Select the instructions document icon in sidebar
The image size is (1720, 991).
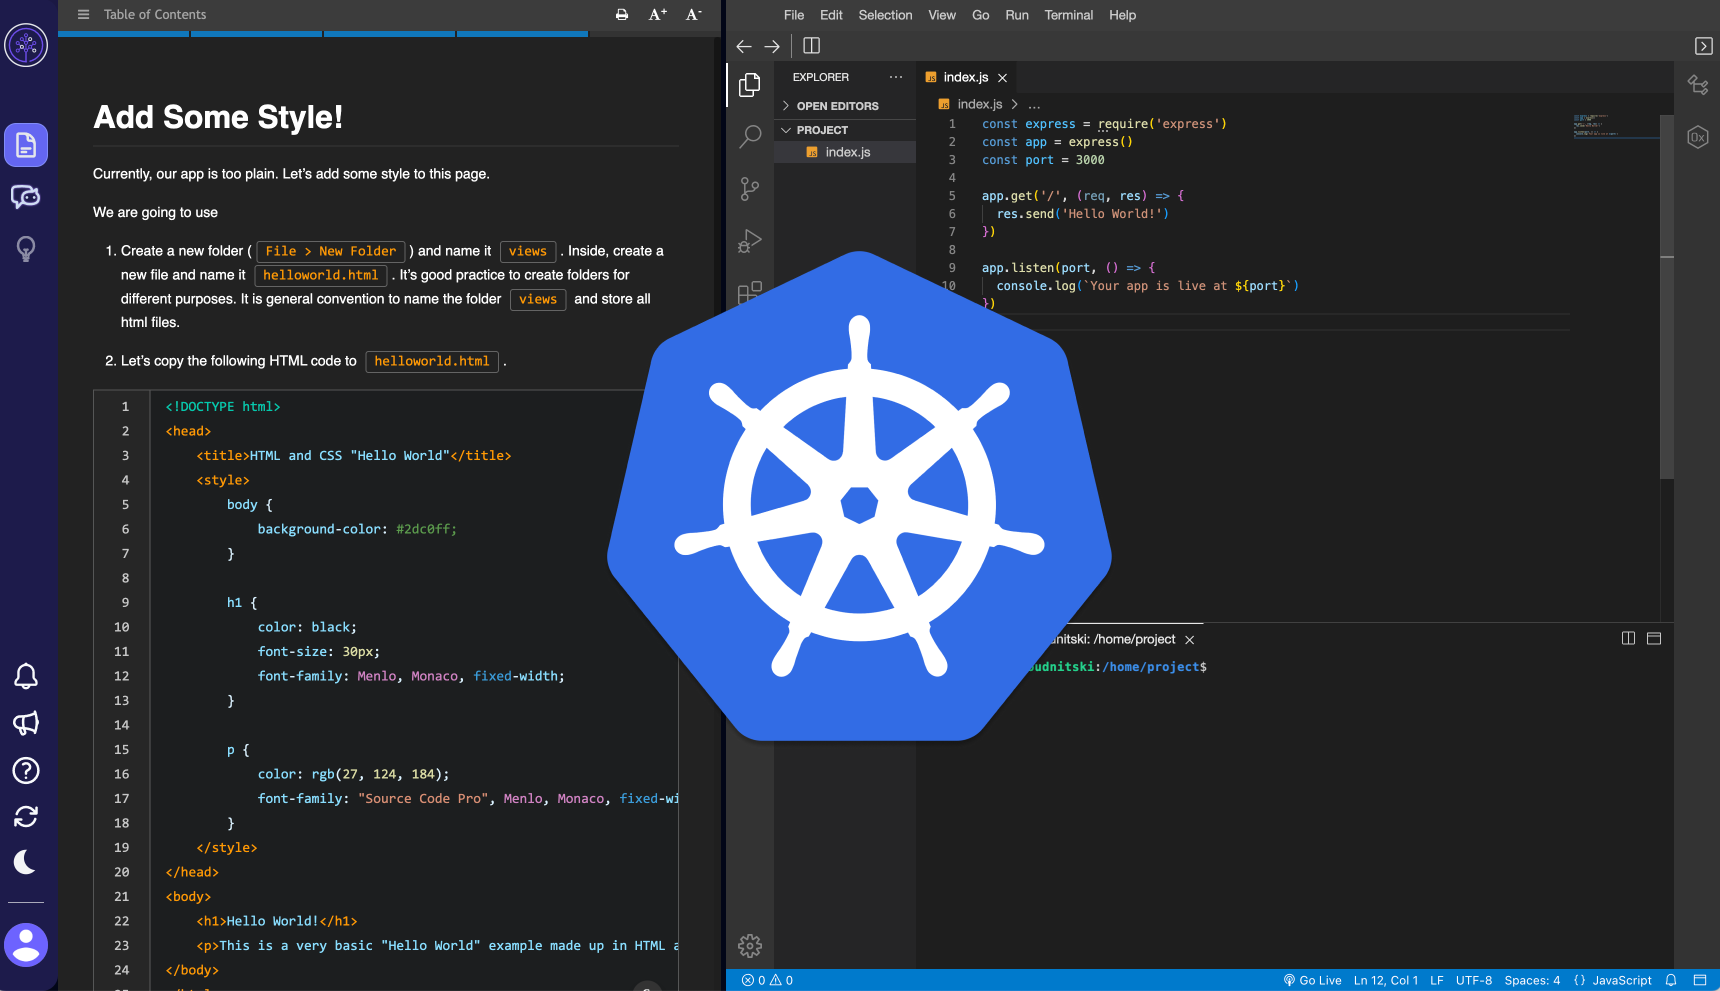point(26,145)
